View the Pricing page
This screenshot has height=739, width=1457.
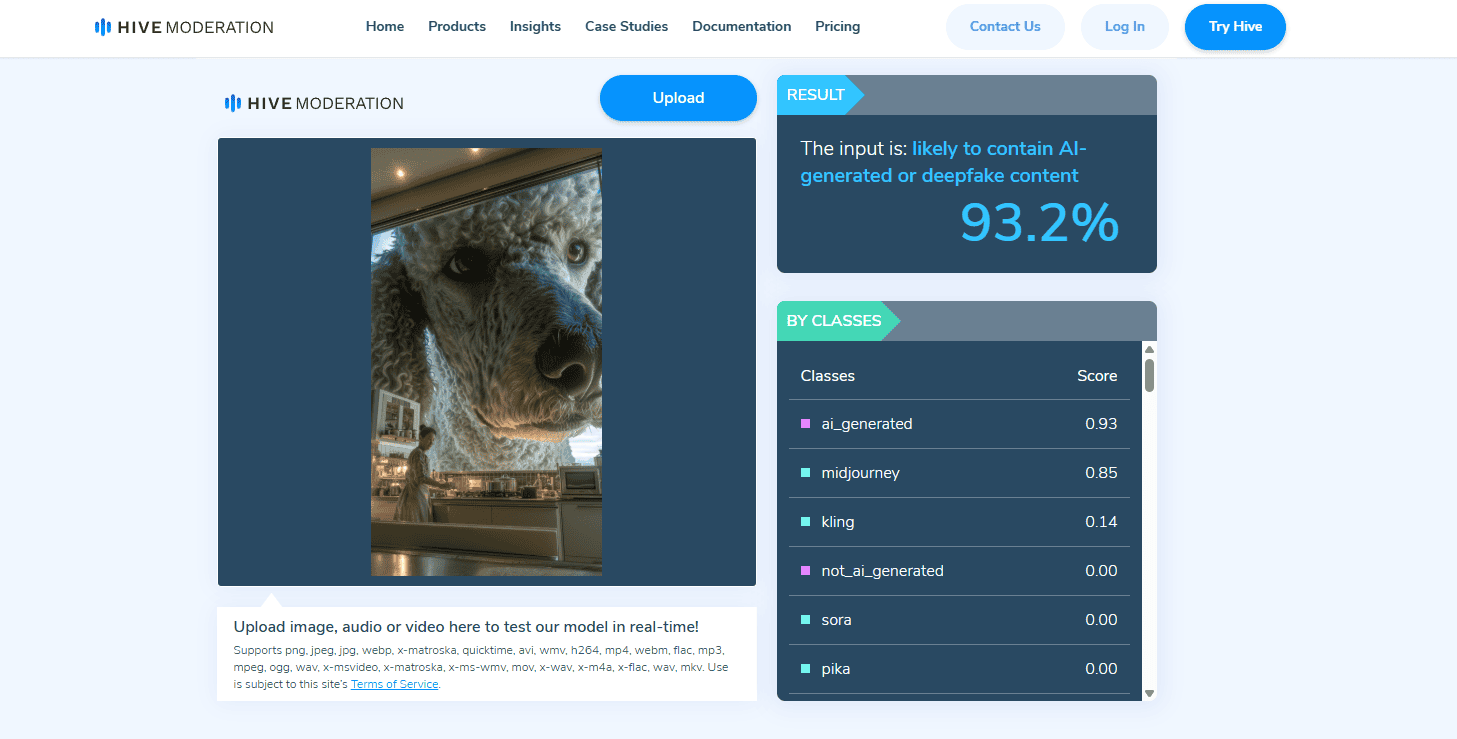coord(837,27)
